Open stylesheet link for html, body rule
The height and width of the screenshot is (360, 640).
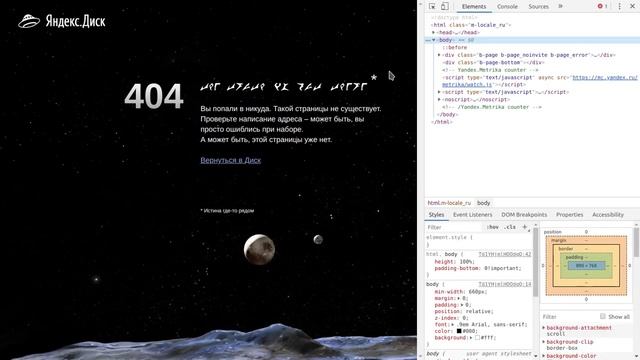505,254
